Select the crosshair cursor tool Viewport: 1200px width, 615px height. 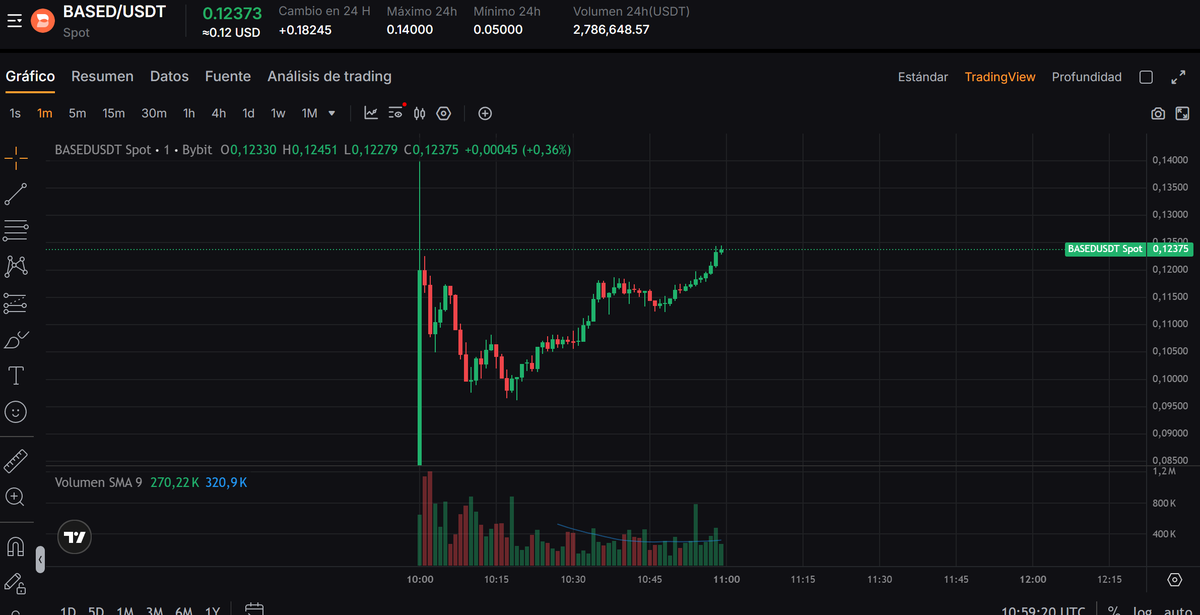(x=16, y=157)
